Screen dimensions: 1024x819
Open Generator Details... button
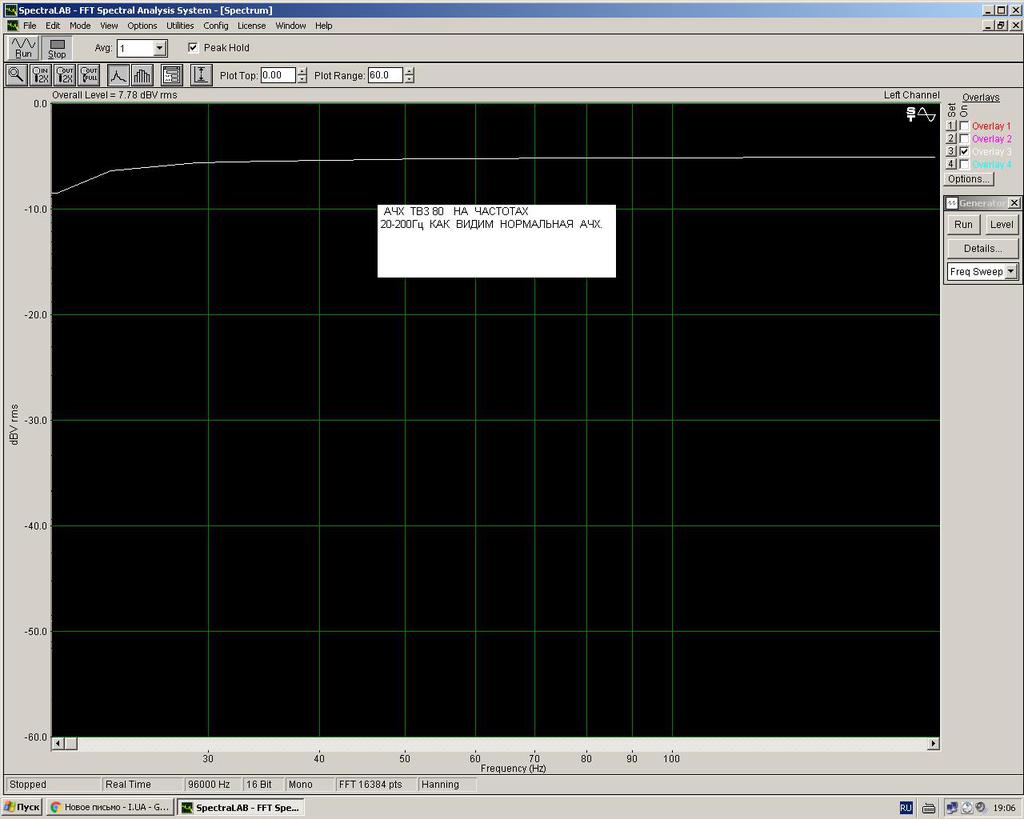coord(983,248)
